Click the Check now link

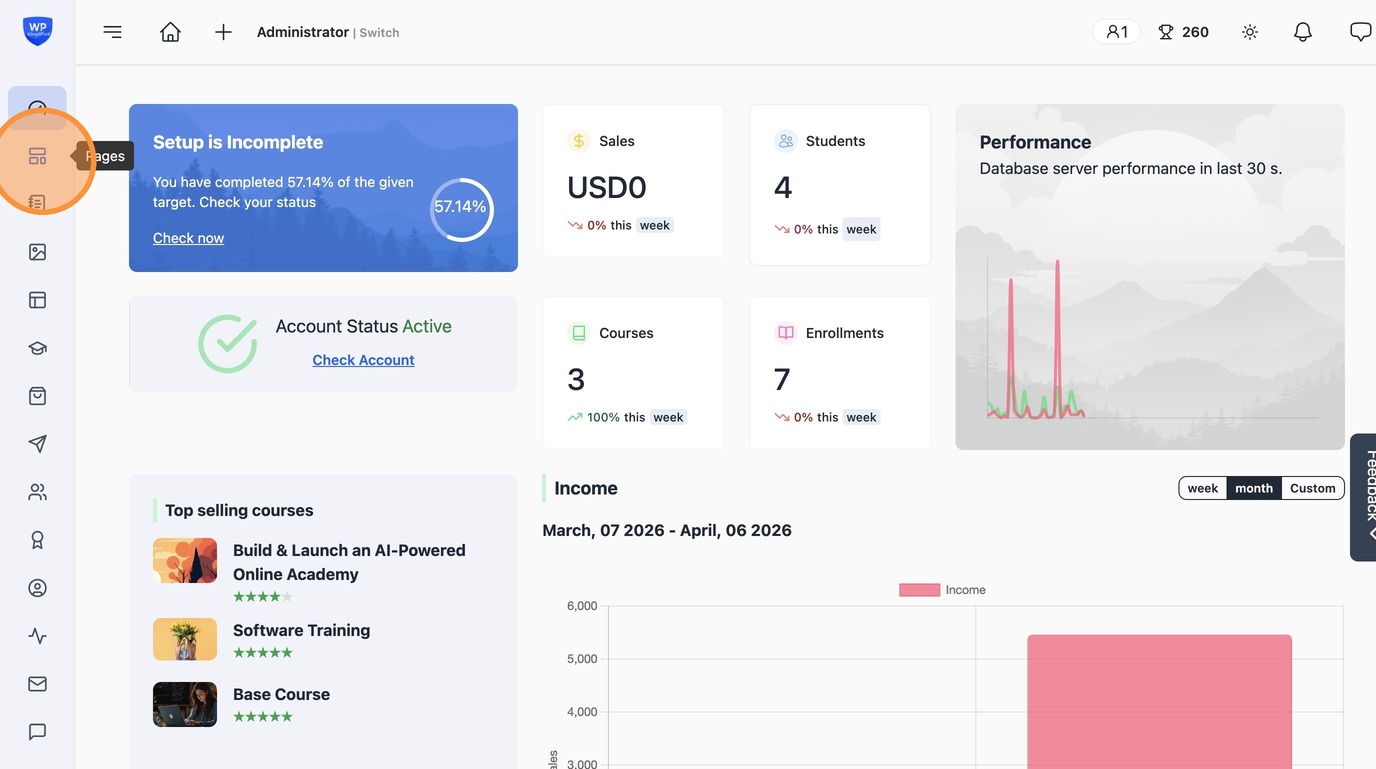pyautogui.click(x=188, y=238)
